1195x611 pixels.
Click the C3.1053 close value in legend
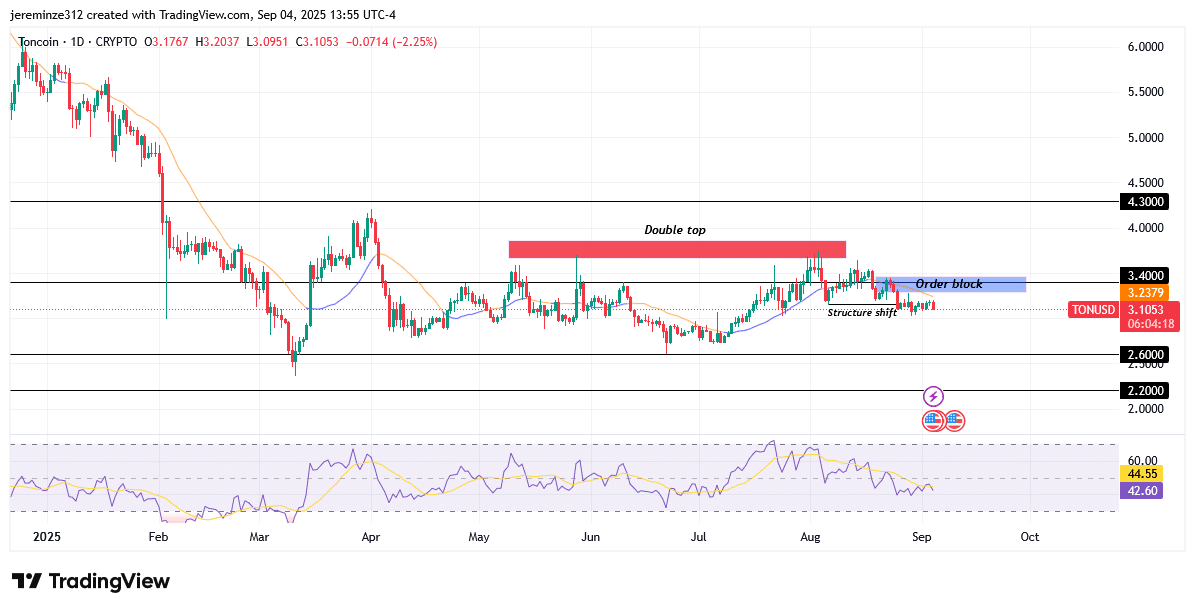(x=317, y=43)
